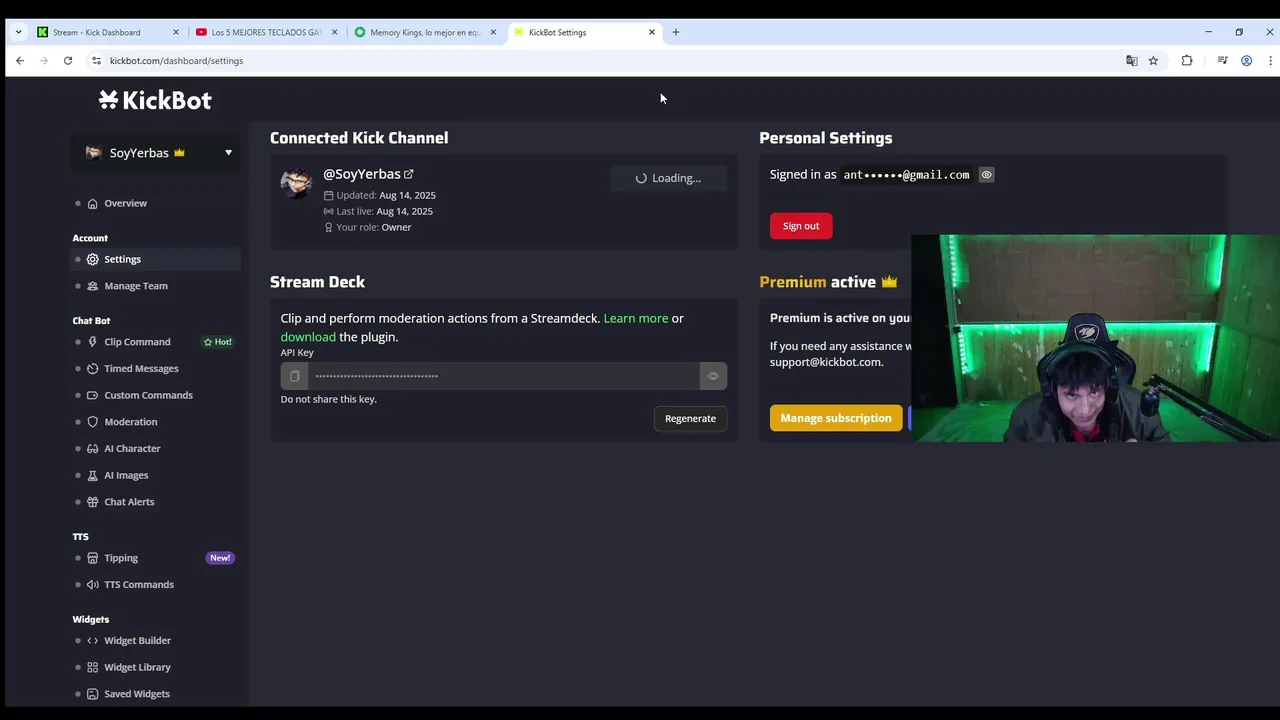Go back in browser
The width and height of the screenshot is (1280, 720).
pos(20,61)
